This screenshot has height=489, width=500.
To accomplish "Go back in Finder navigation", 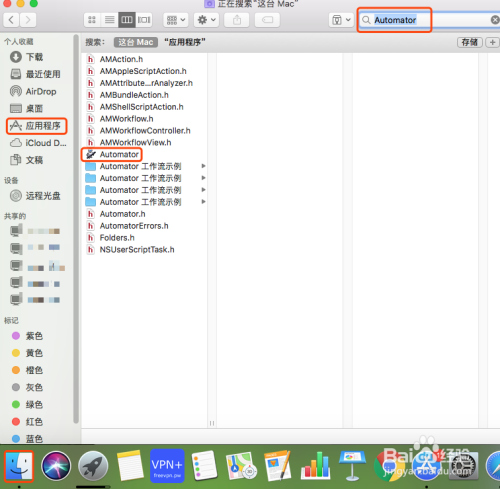I will (11, 20).
